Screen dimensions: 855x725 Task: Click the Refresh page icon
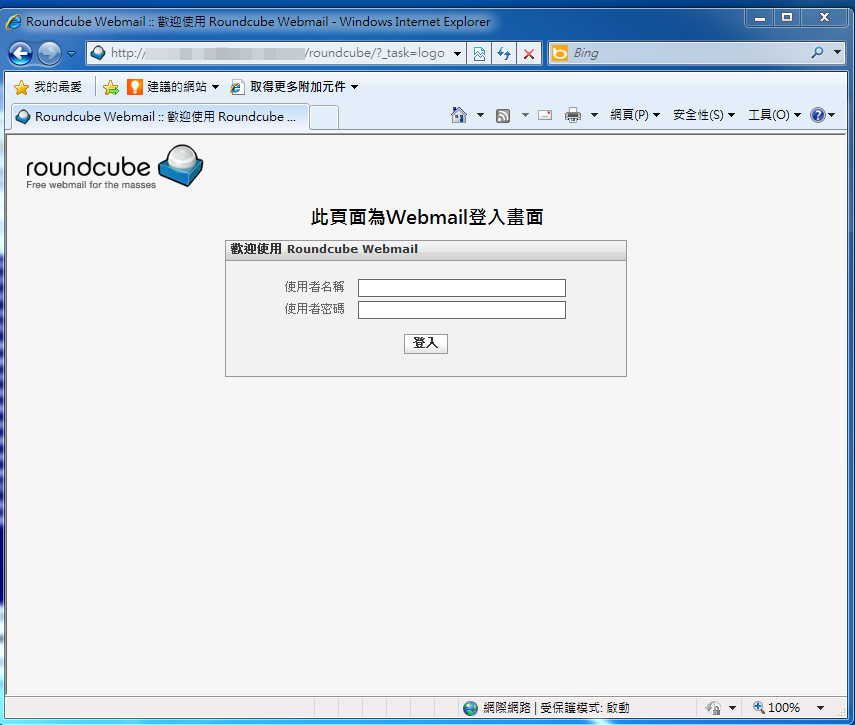[504, 54]
